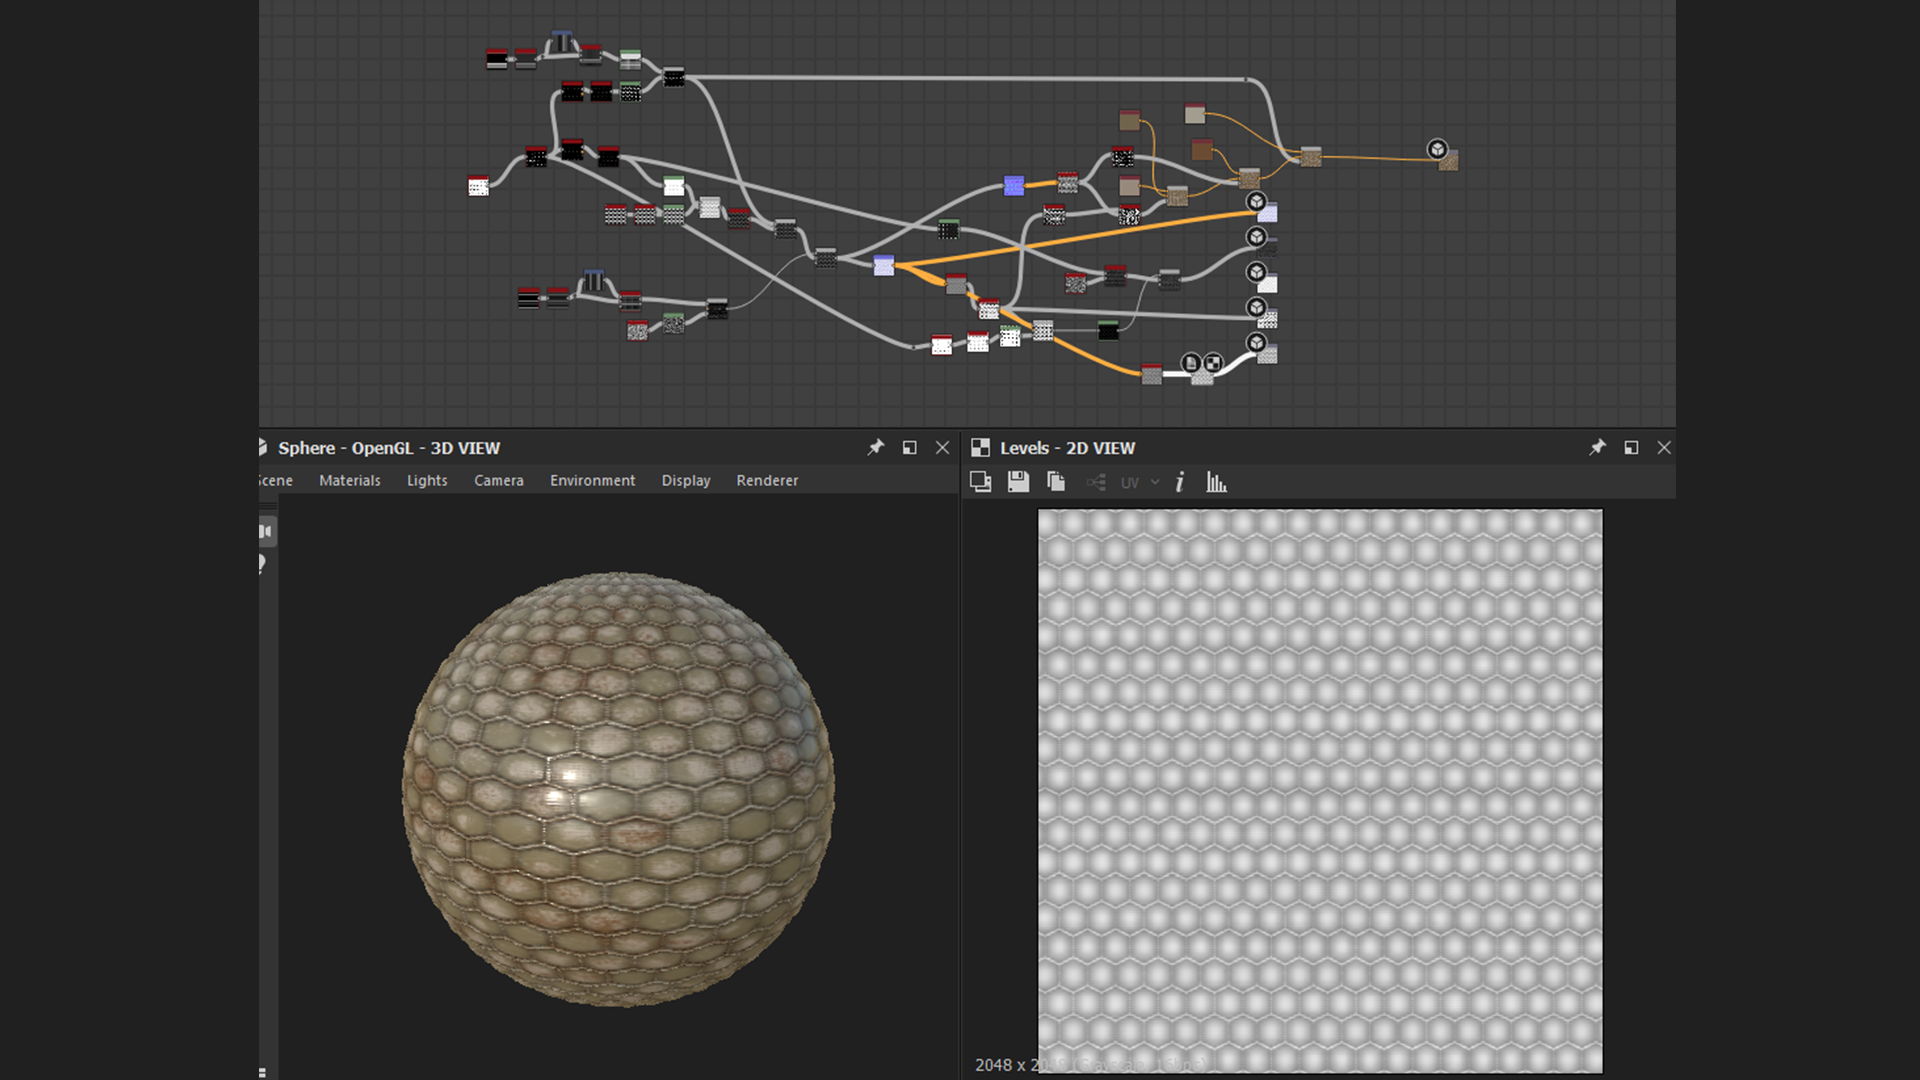Save the 2D view image as bitmap
Screen dimensions: 1920x1080
click(x=1018, y=482)
